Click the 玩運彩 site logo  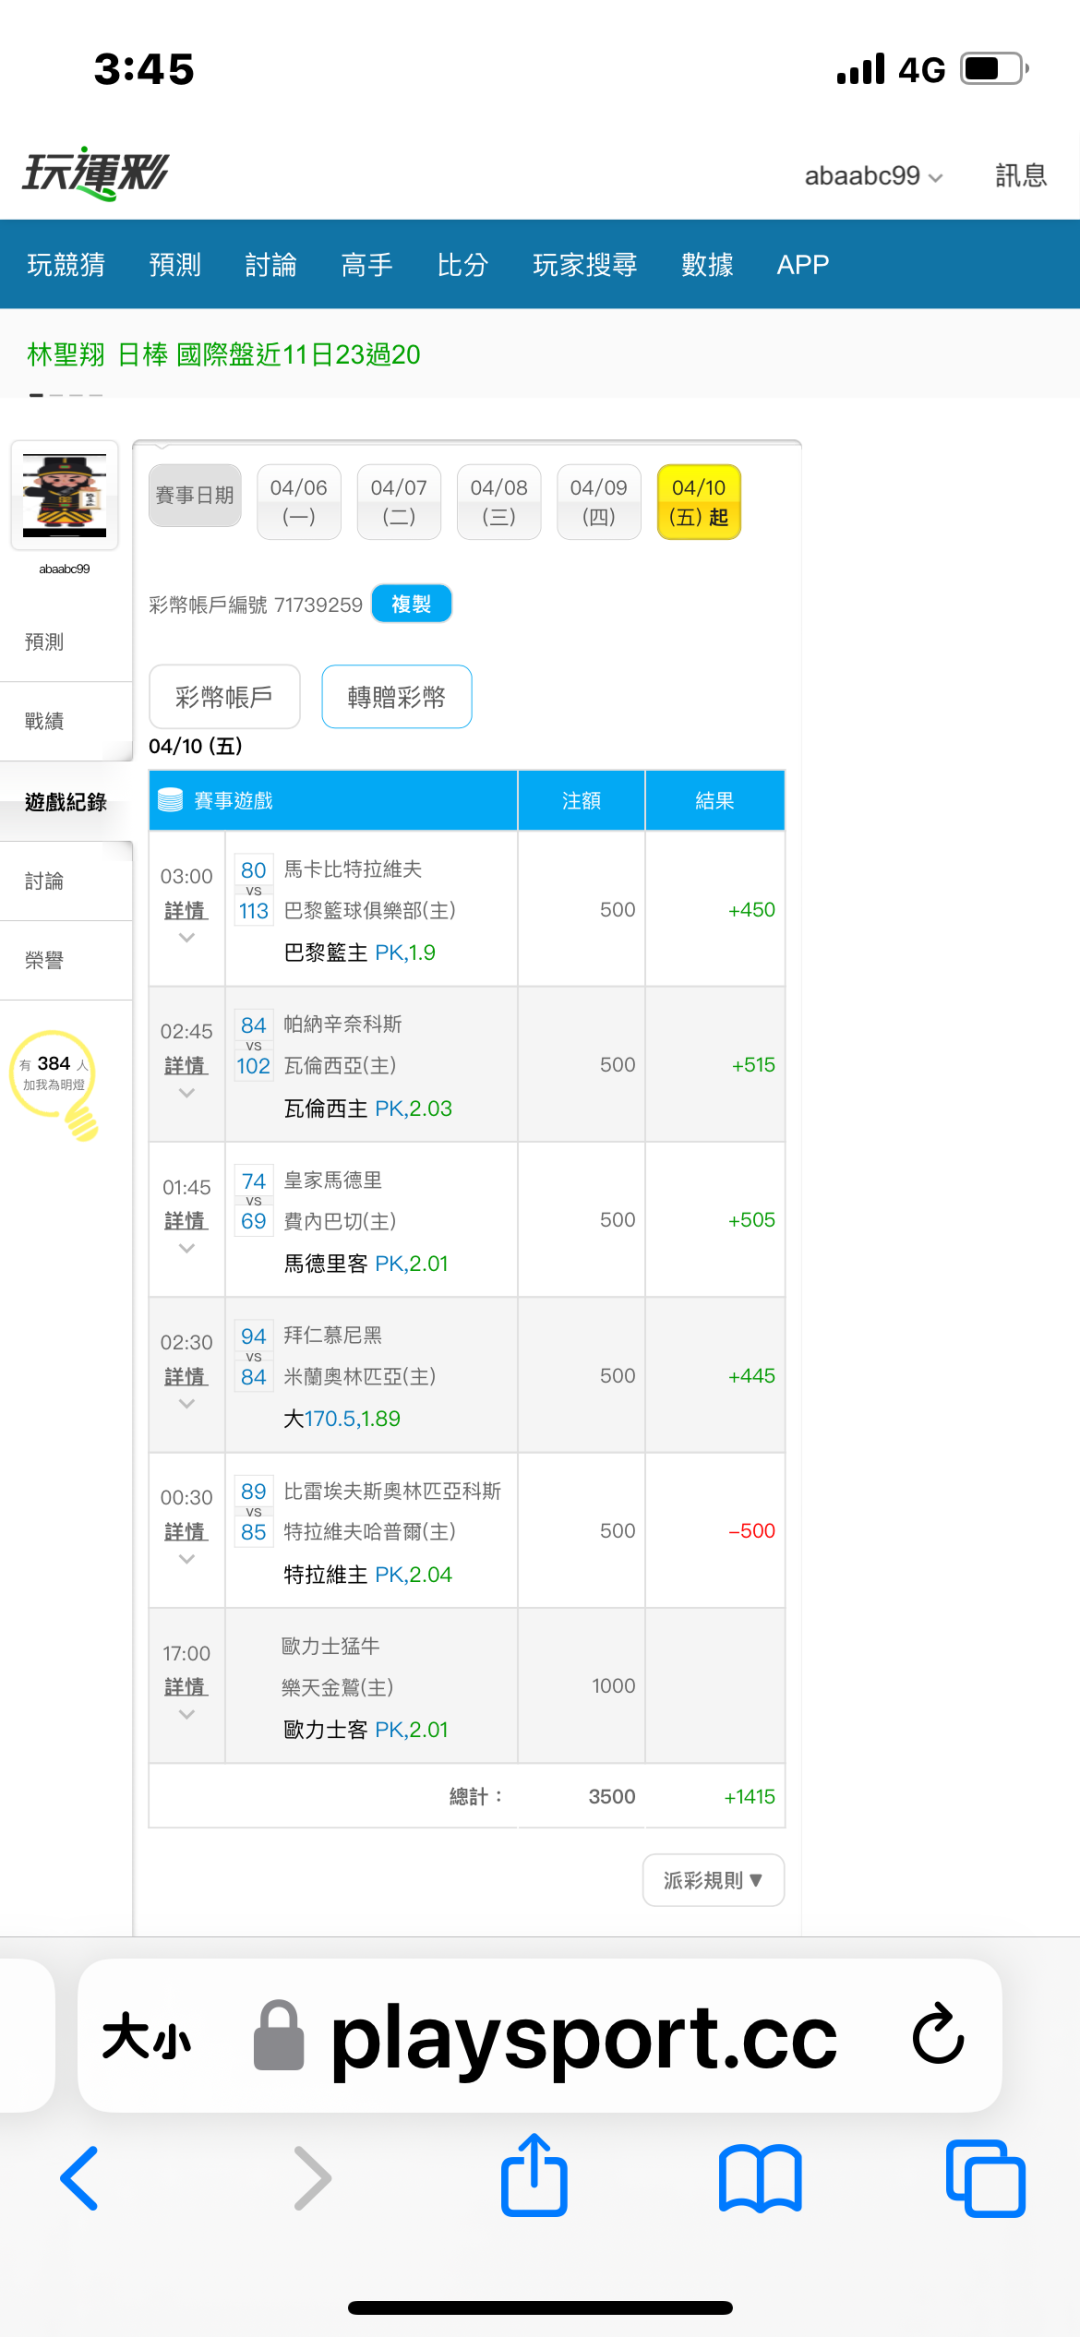pos(96,174)
